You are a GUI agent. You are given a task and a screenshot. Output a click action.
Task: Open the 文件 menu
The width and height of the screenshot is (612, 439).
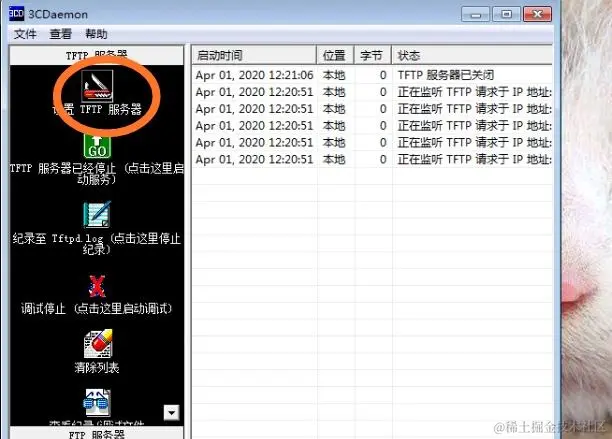tap(25, 34)
